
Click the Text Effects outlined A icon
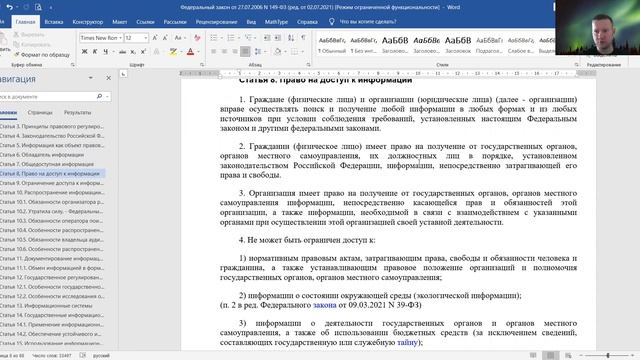click(x=156, y=52)
